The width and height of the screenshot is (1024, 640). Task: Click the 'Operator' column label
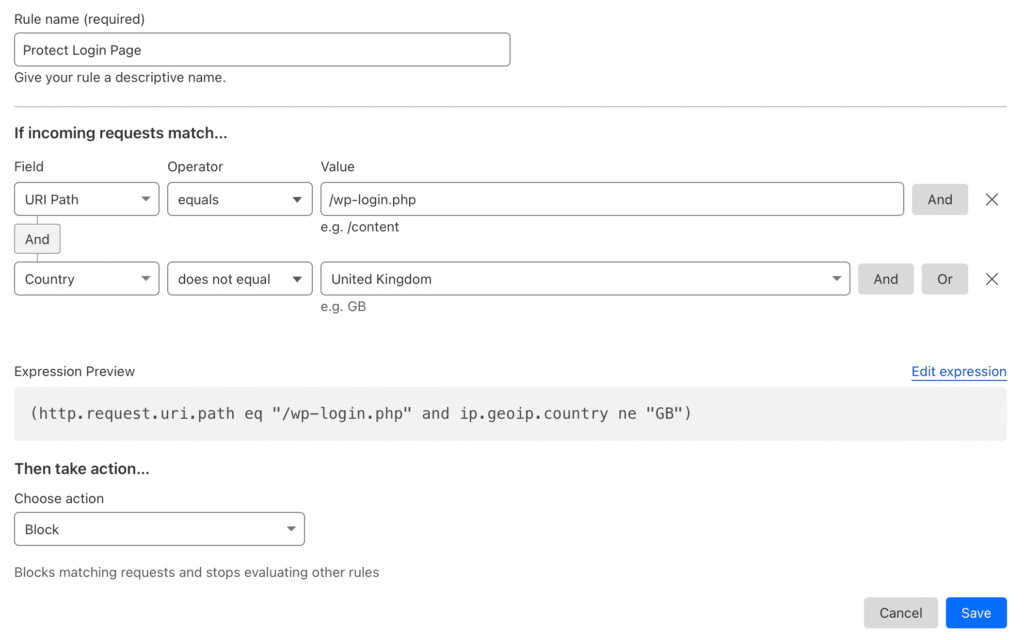[x=195, y=167]
